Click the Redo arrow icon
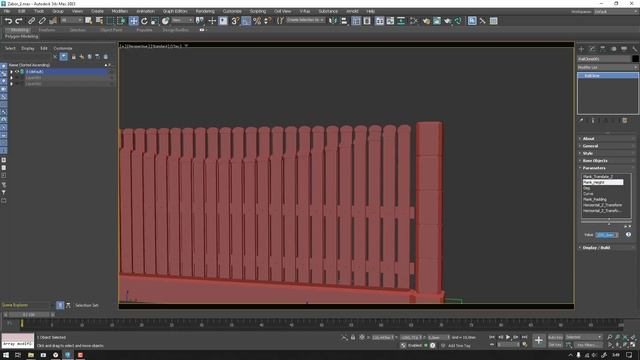Image resolution: width=640 pixels, height=360 pixels. pyautogui.click(x=19, y=21)
